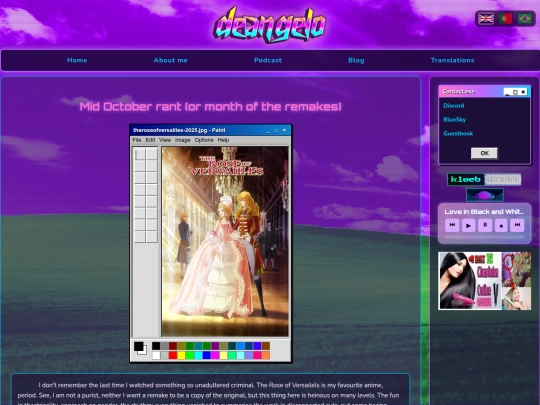Open the k1web badge
540x405 pixels.
pyautogui.click(x=466, y=179)
